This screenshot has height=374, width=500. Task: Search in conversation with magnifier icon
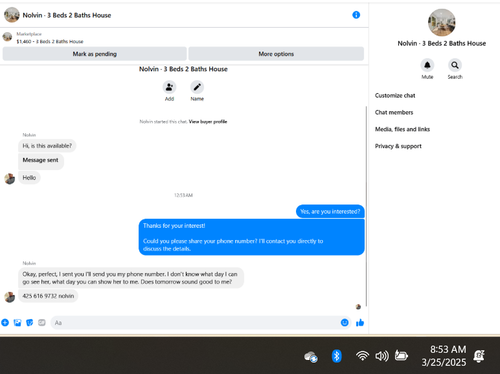[455, 65]
